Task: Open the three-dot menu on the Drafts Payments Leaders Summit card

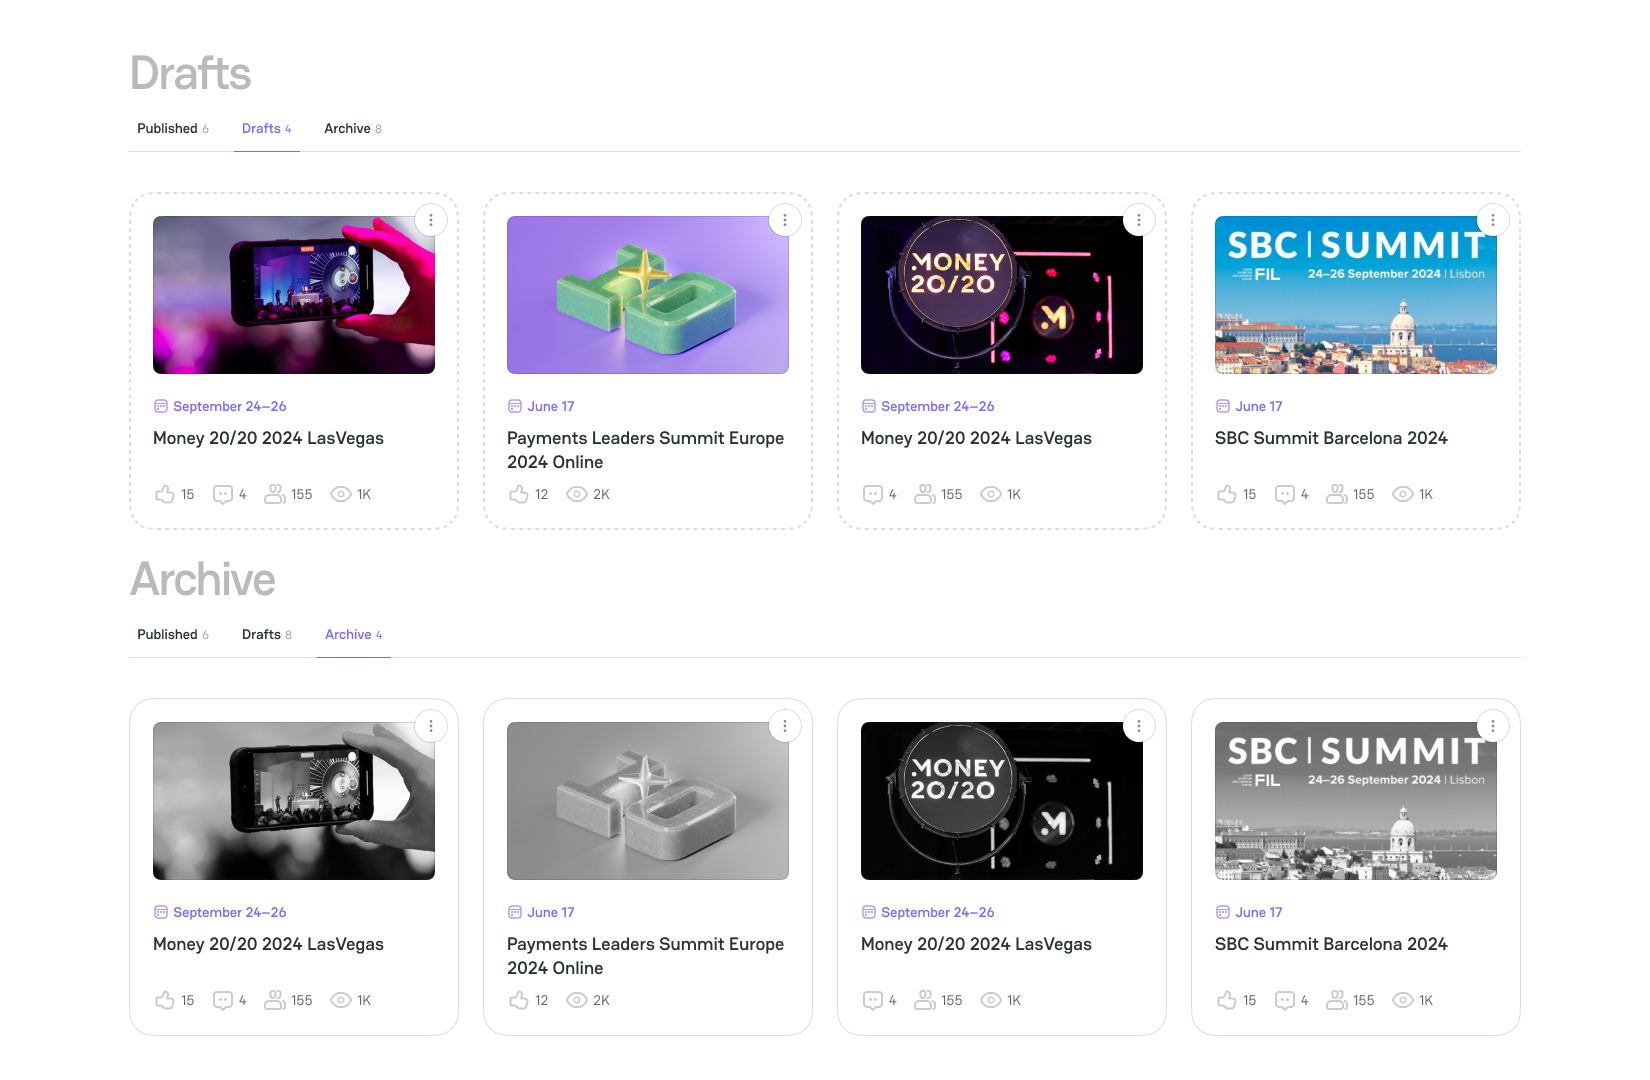Action: pos(785,220)
